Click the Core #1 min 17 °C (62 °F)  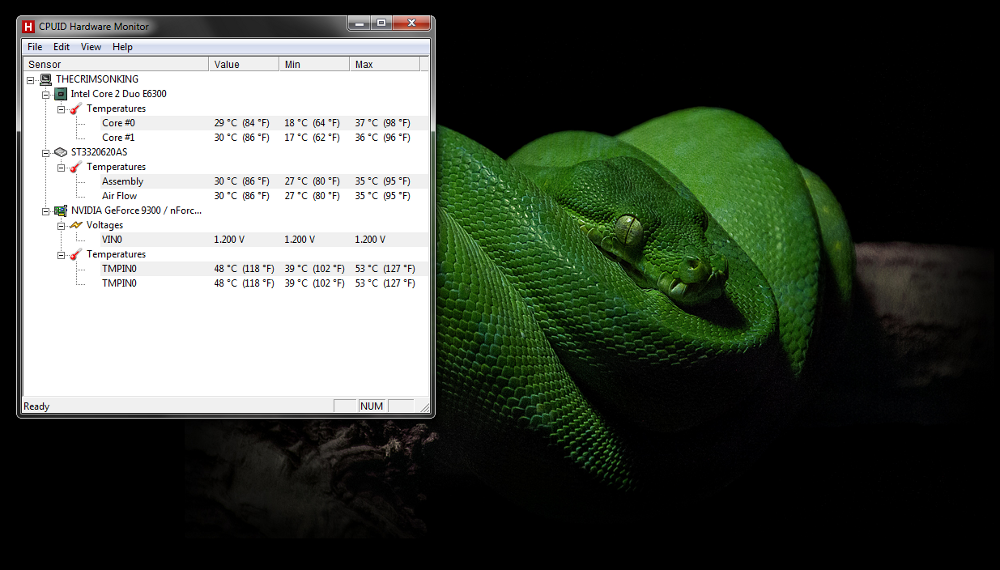tap(312, 138)
